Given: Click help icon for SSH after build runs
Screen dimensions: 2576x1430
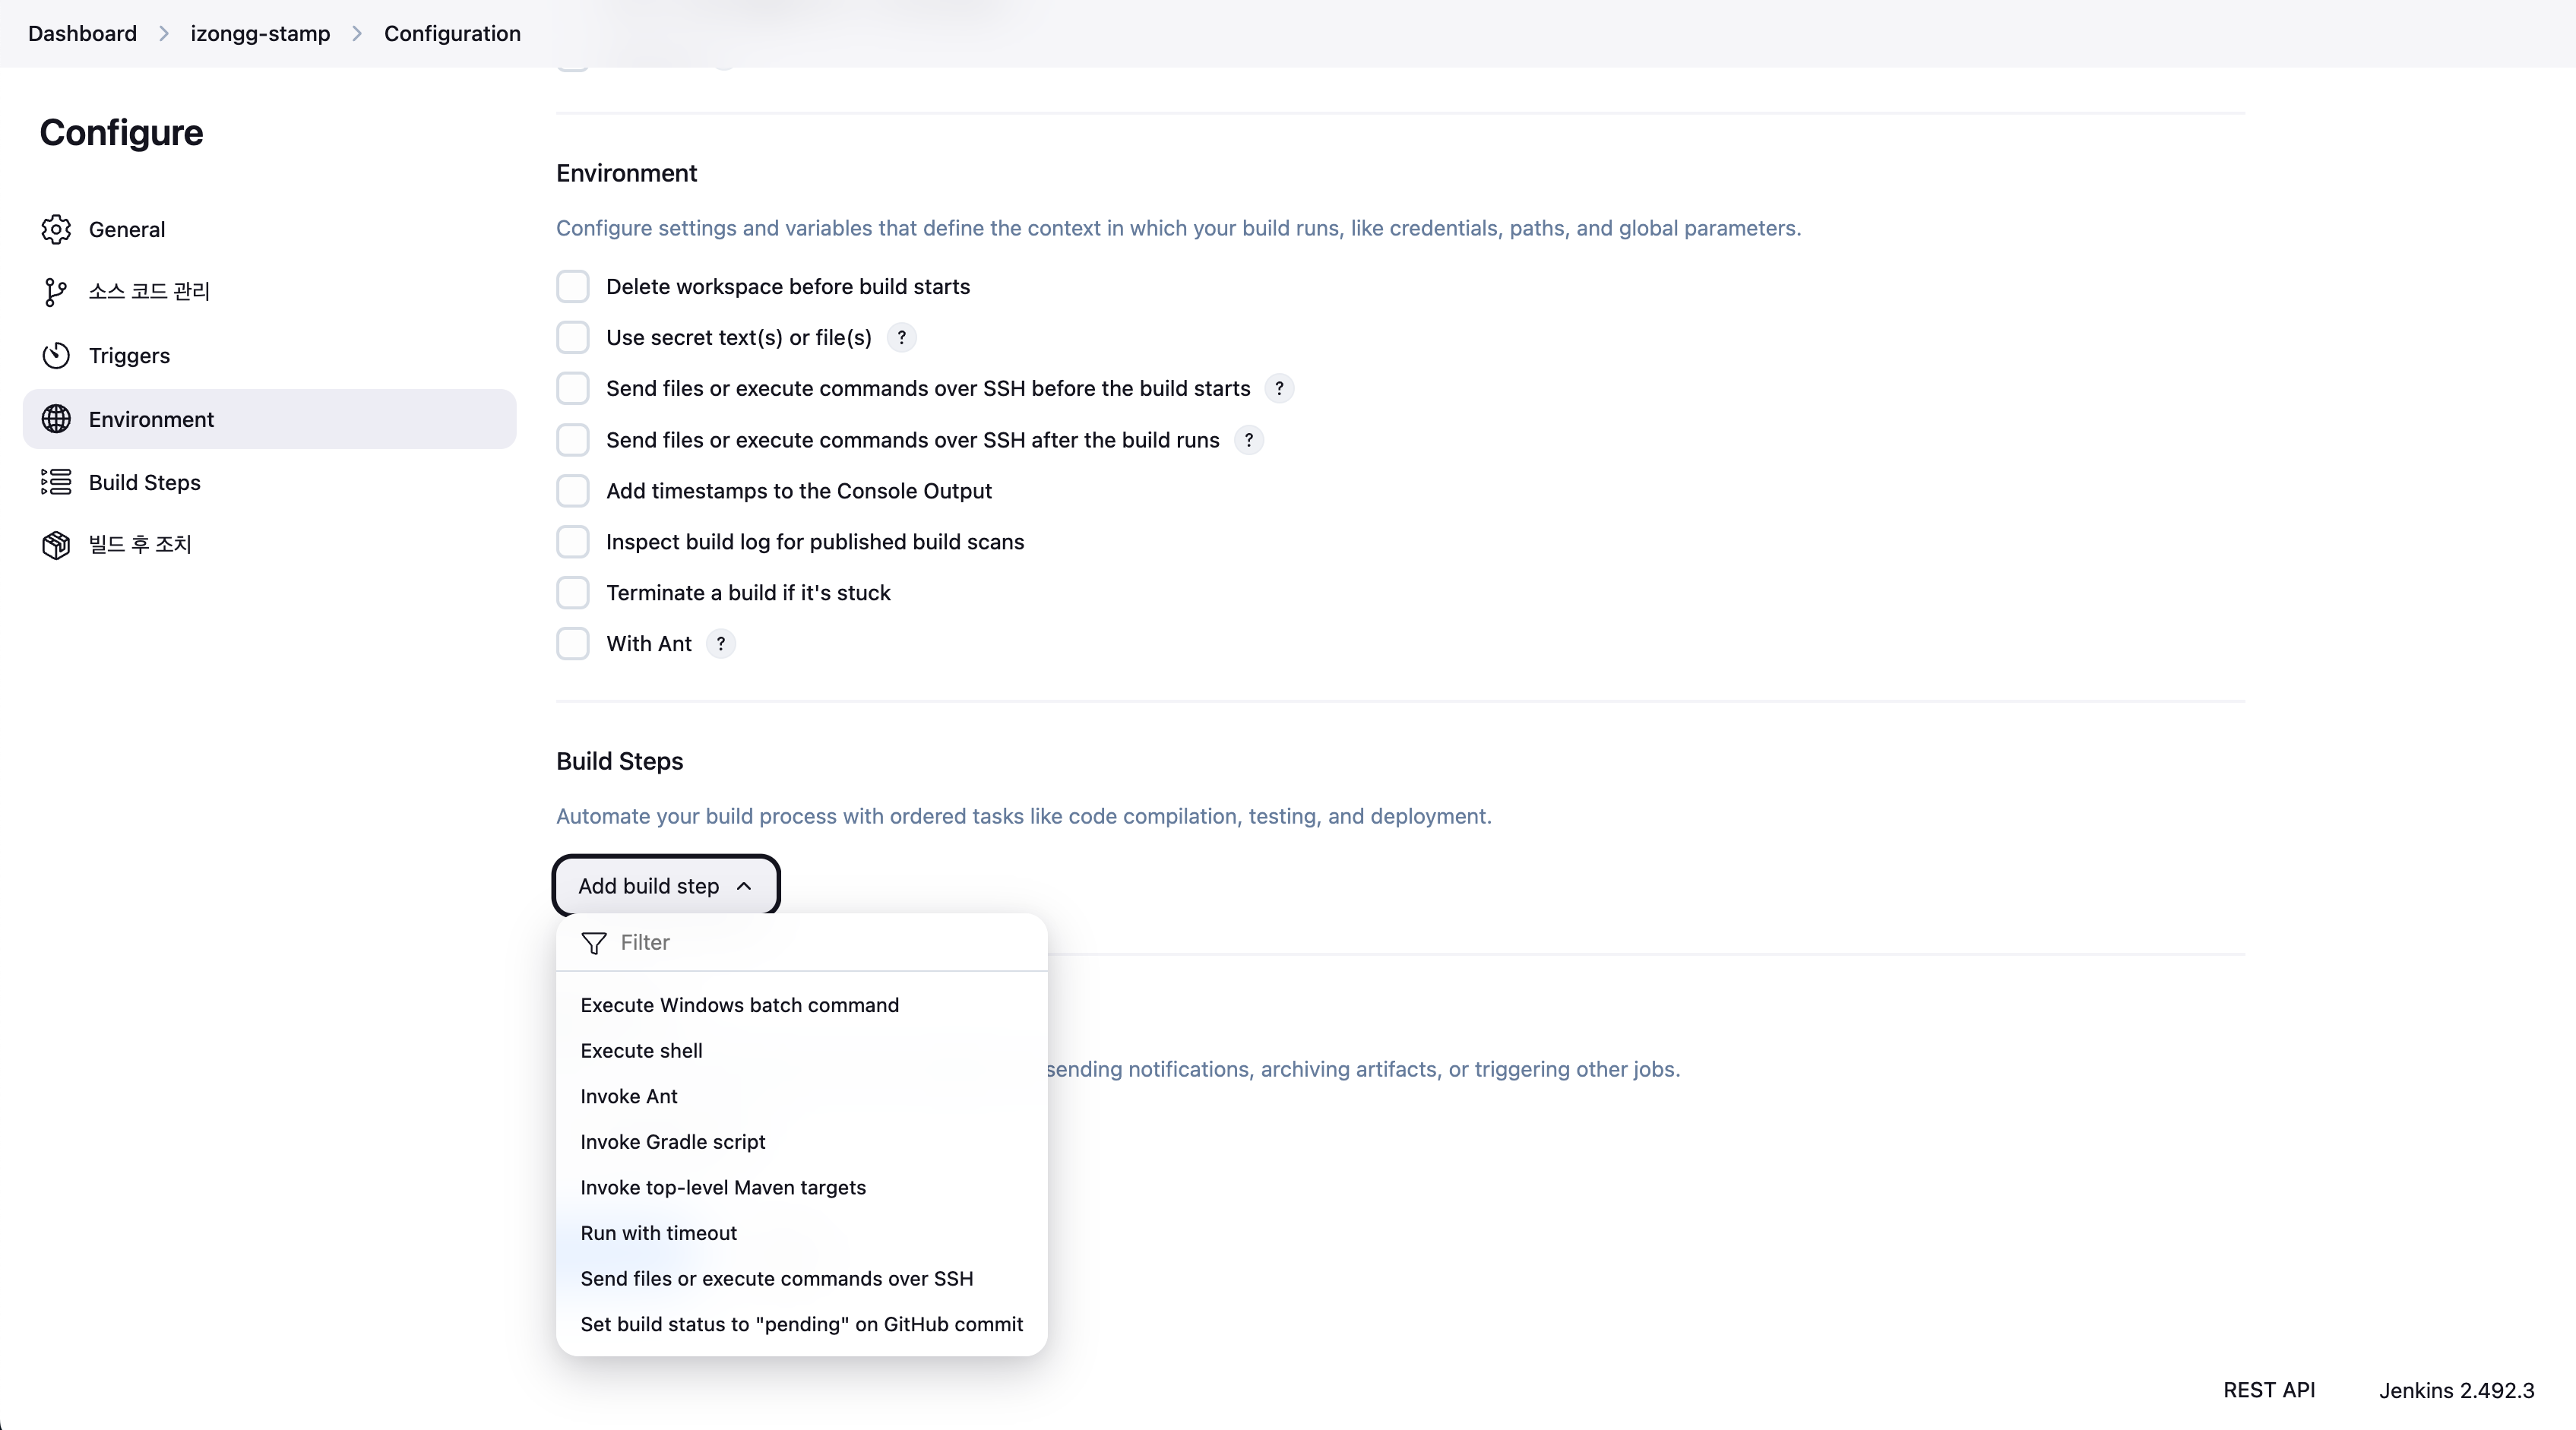Looking at the screenshot, I should (1248, 440).
